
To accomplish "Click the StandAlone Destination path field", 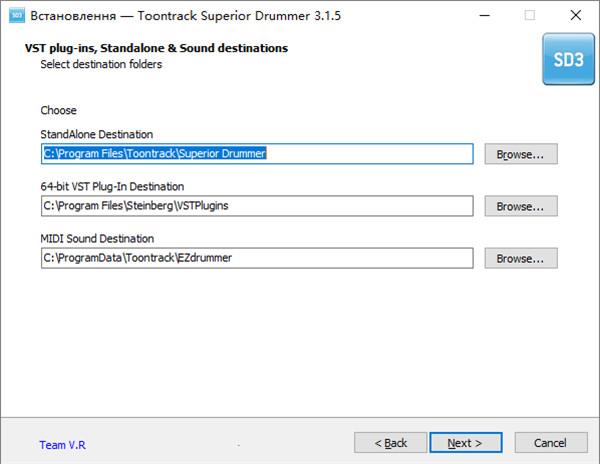I will tap(257, 154).
